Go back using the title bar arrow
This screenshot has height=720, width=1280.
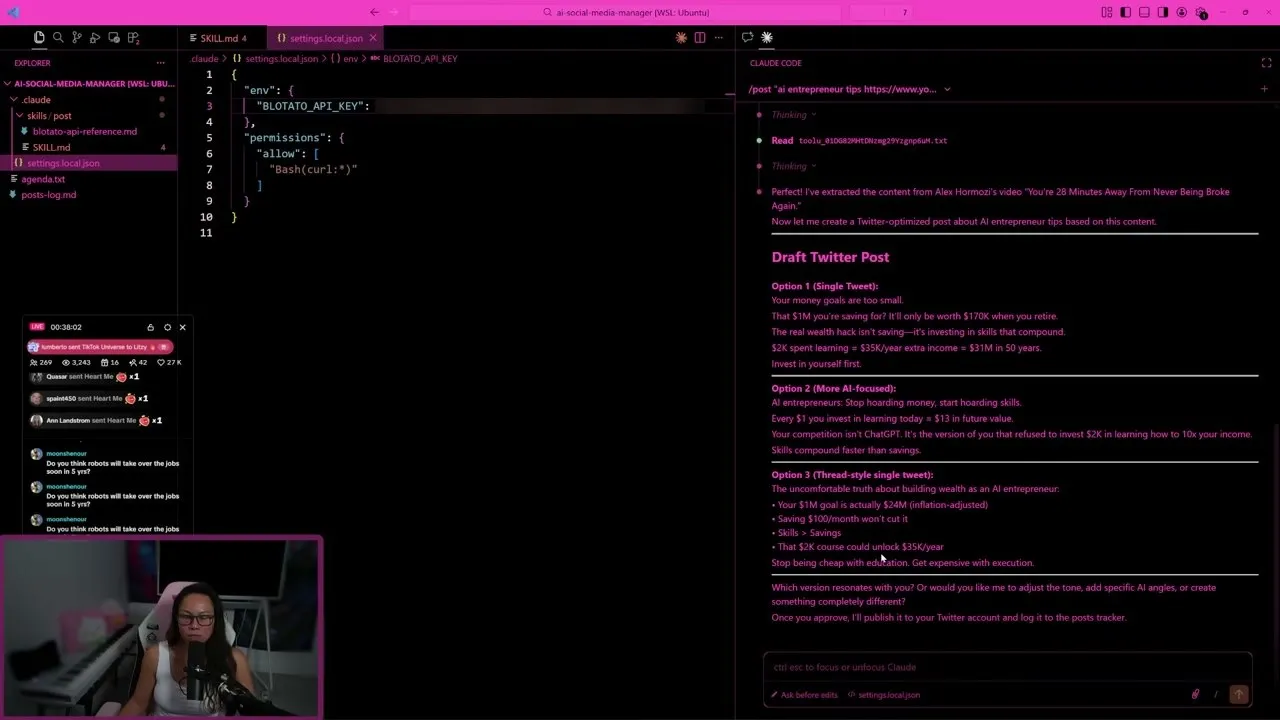click(x=374, y=12)
